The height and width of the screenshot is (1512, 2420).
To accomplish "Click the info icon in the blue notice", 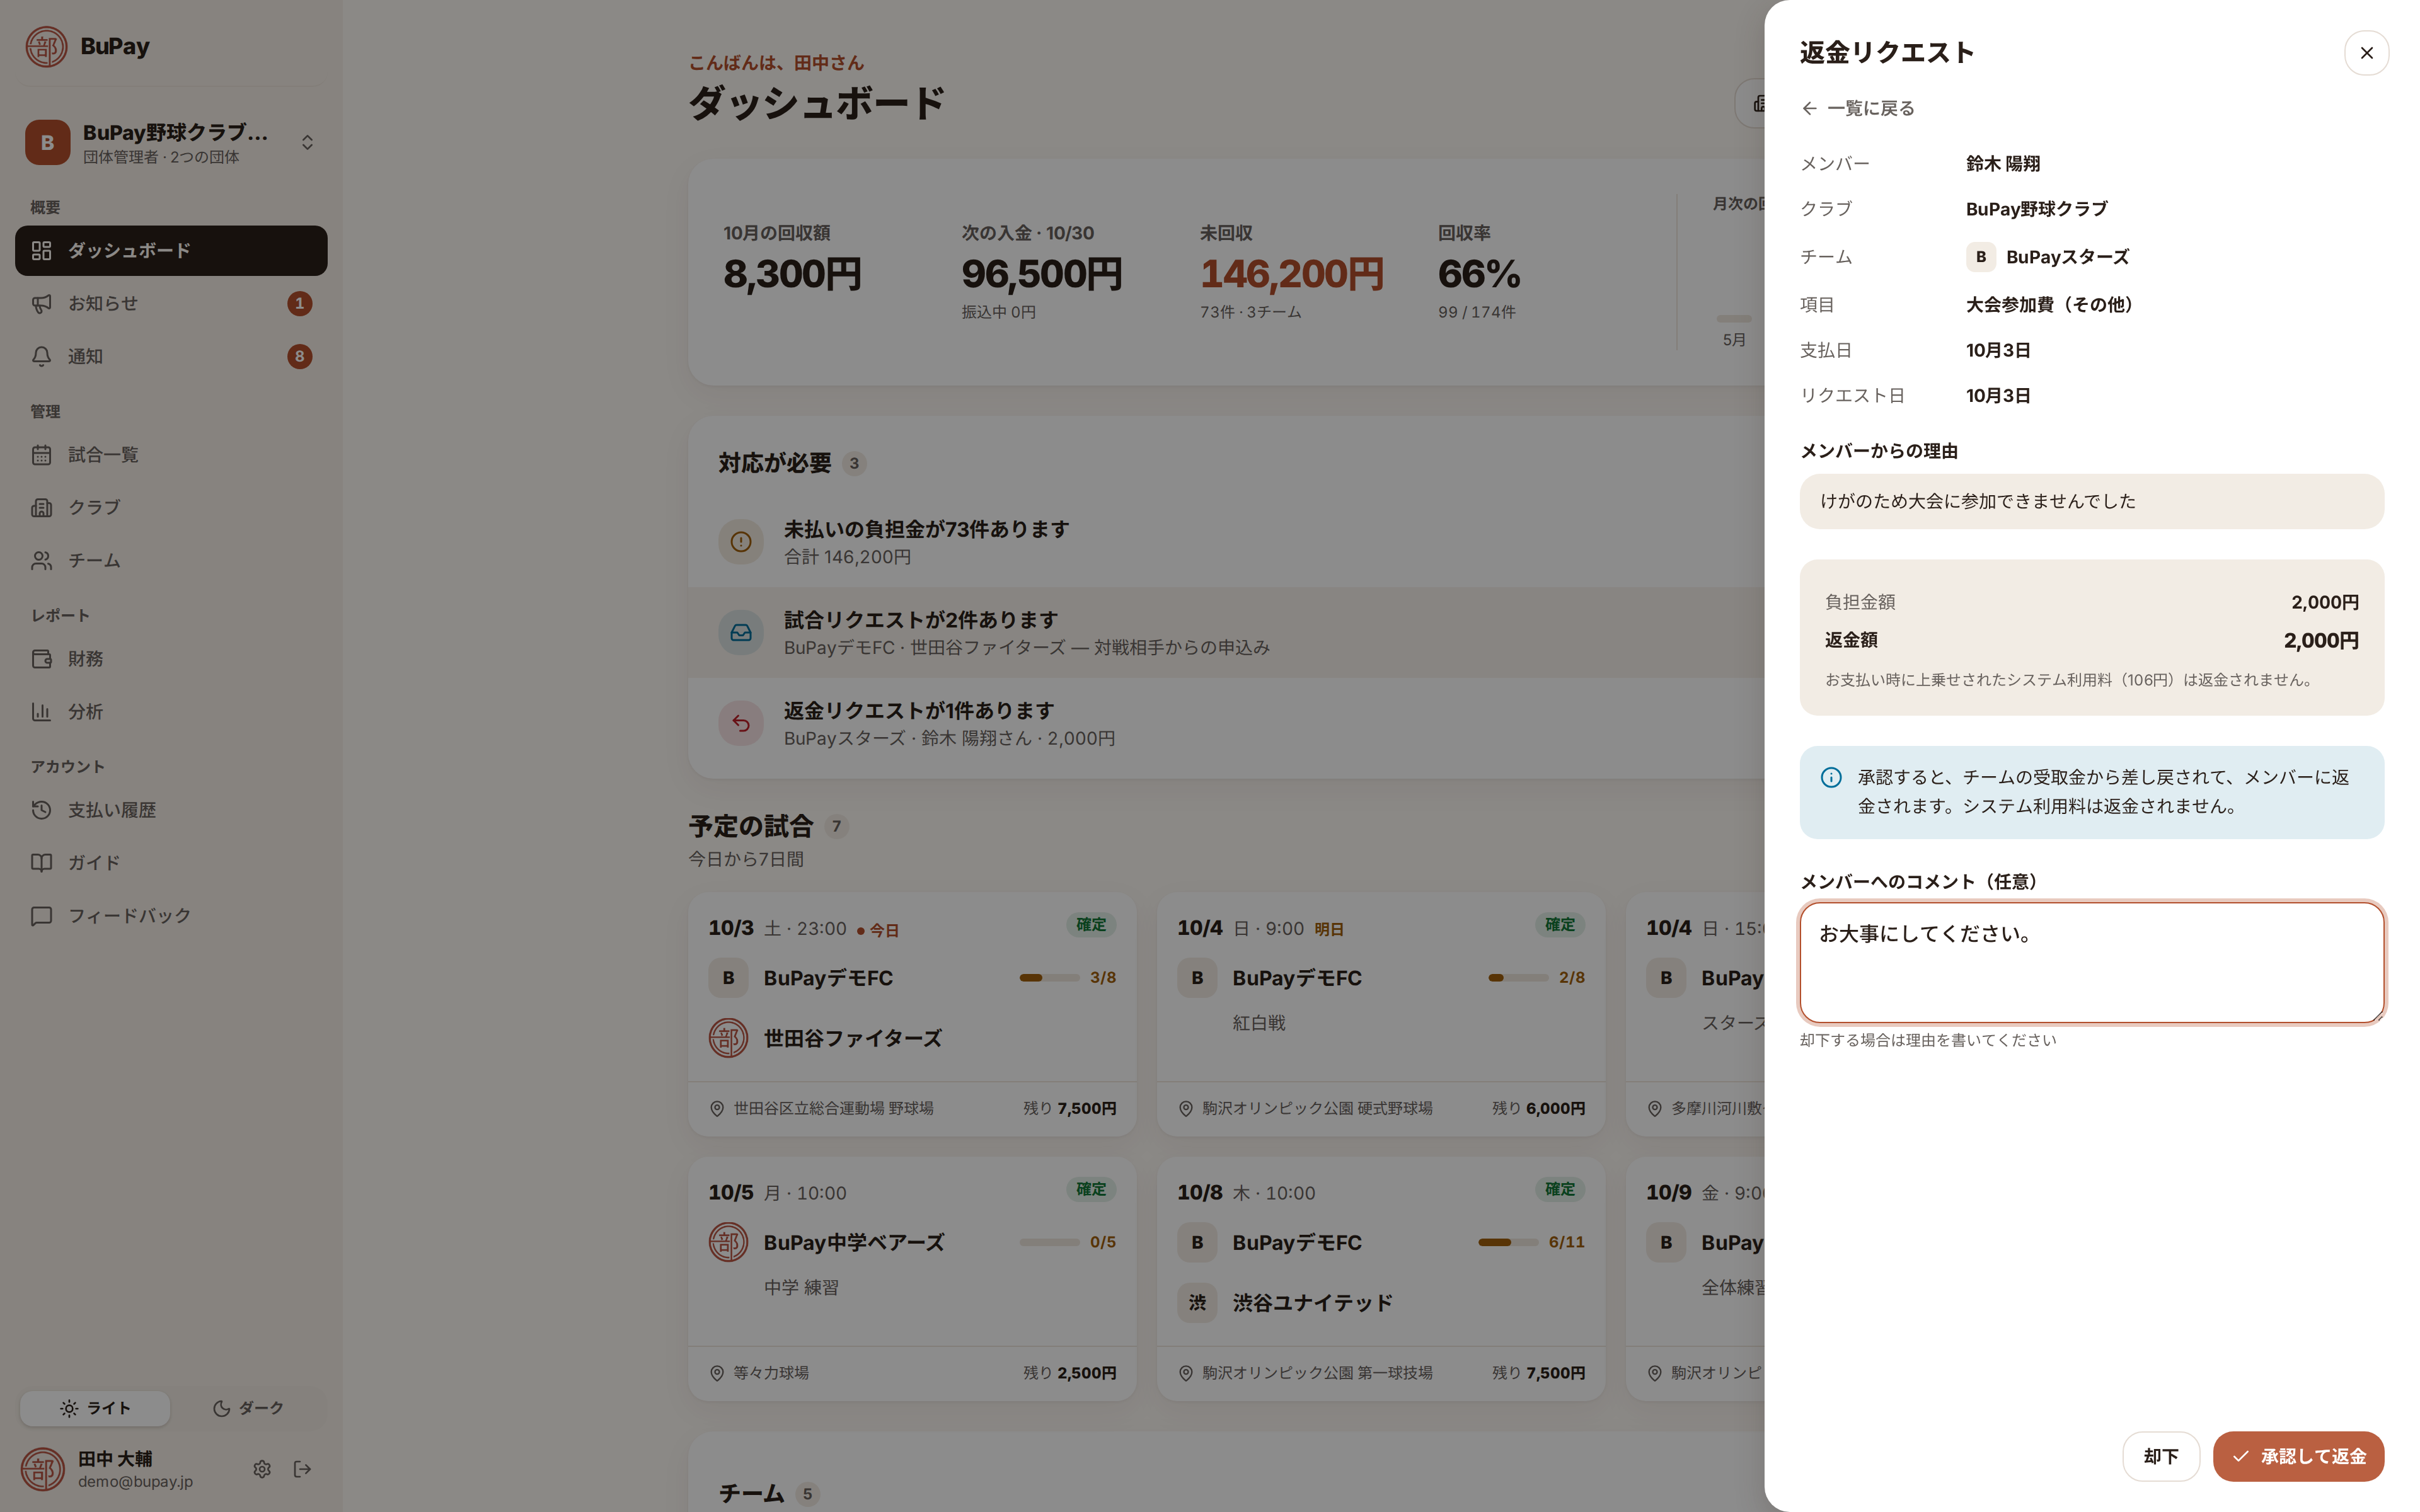I will [x=1831, y=777].
